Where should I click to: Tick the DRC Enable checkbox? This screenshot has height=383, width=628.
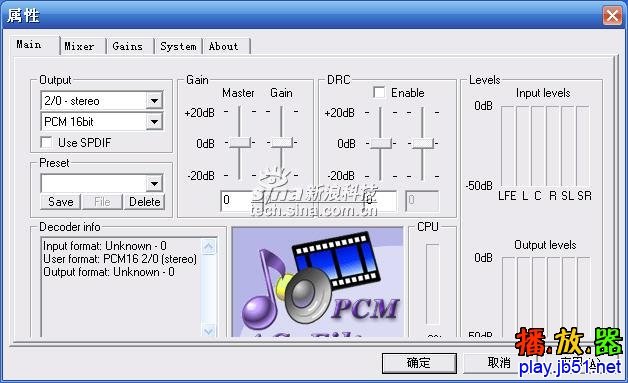tap(379, 93)
